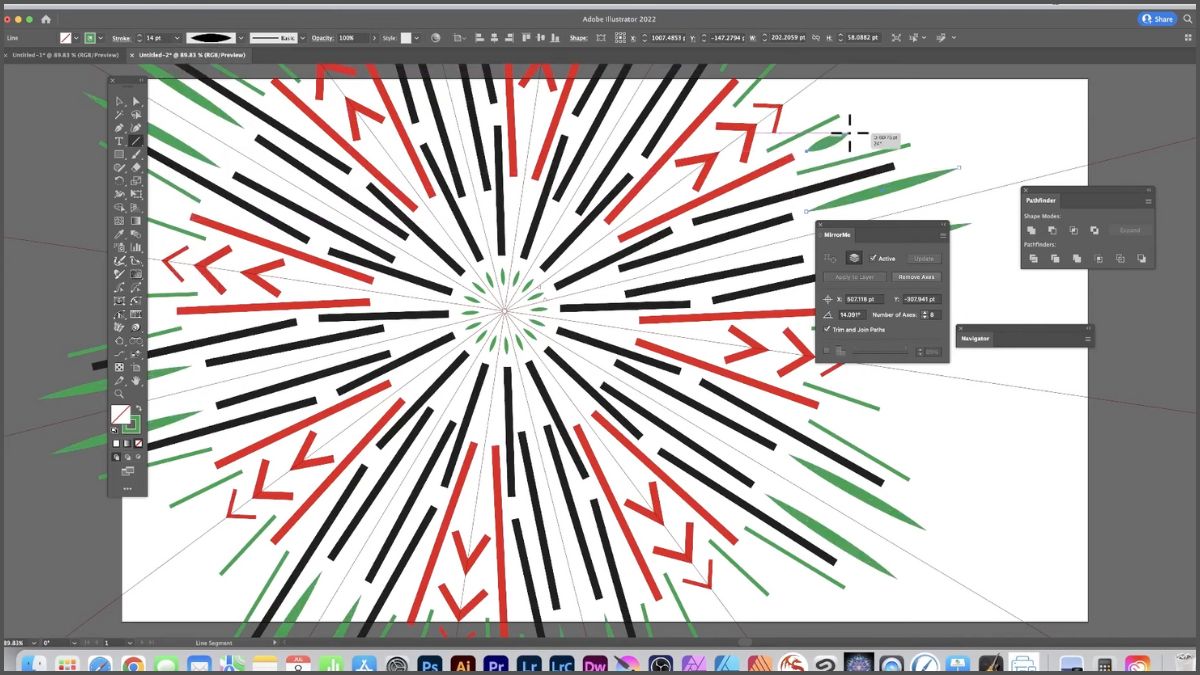The image size is (1200, 675).
Task: Expand the Opacity value dropdown
Action: [374, 37]
